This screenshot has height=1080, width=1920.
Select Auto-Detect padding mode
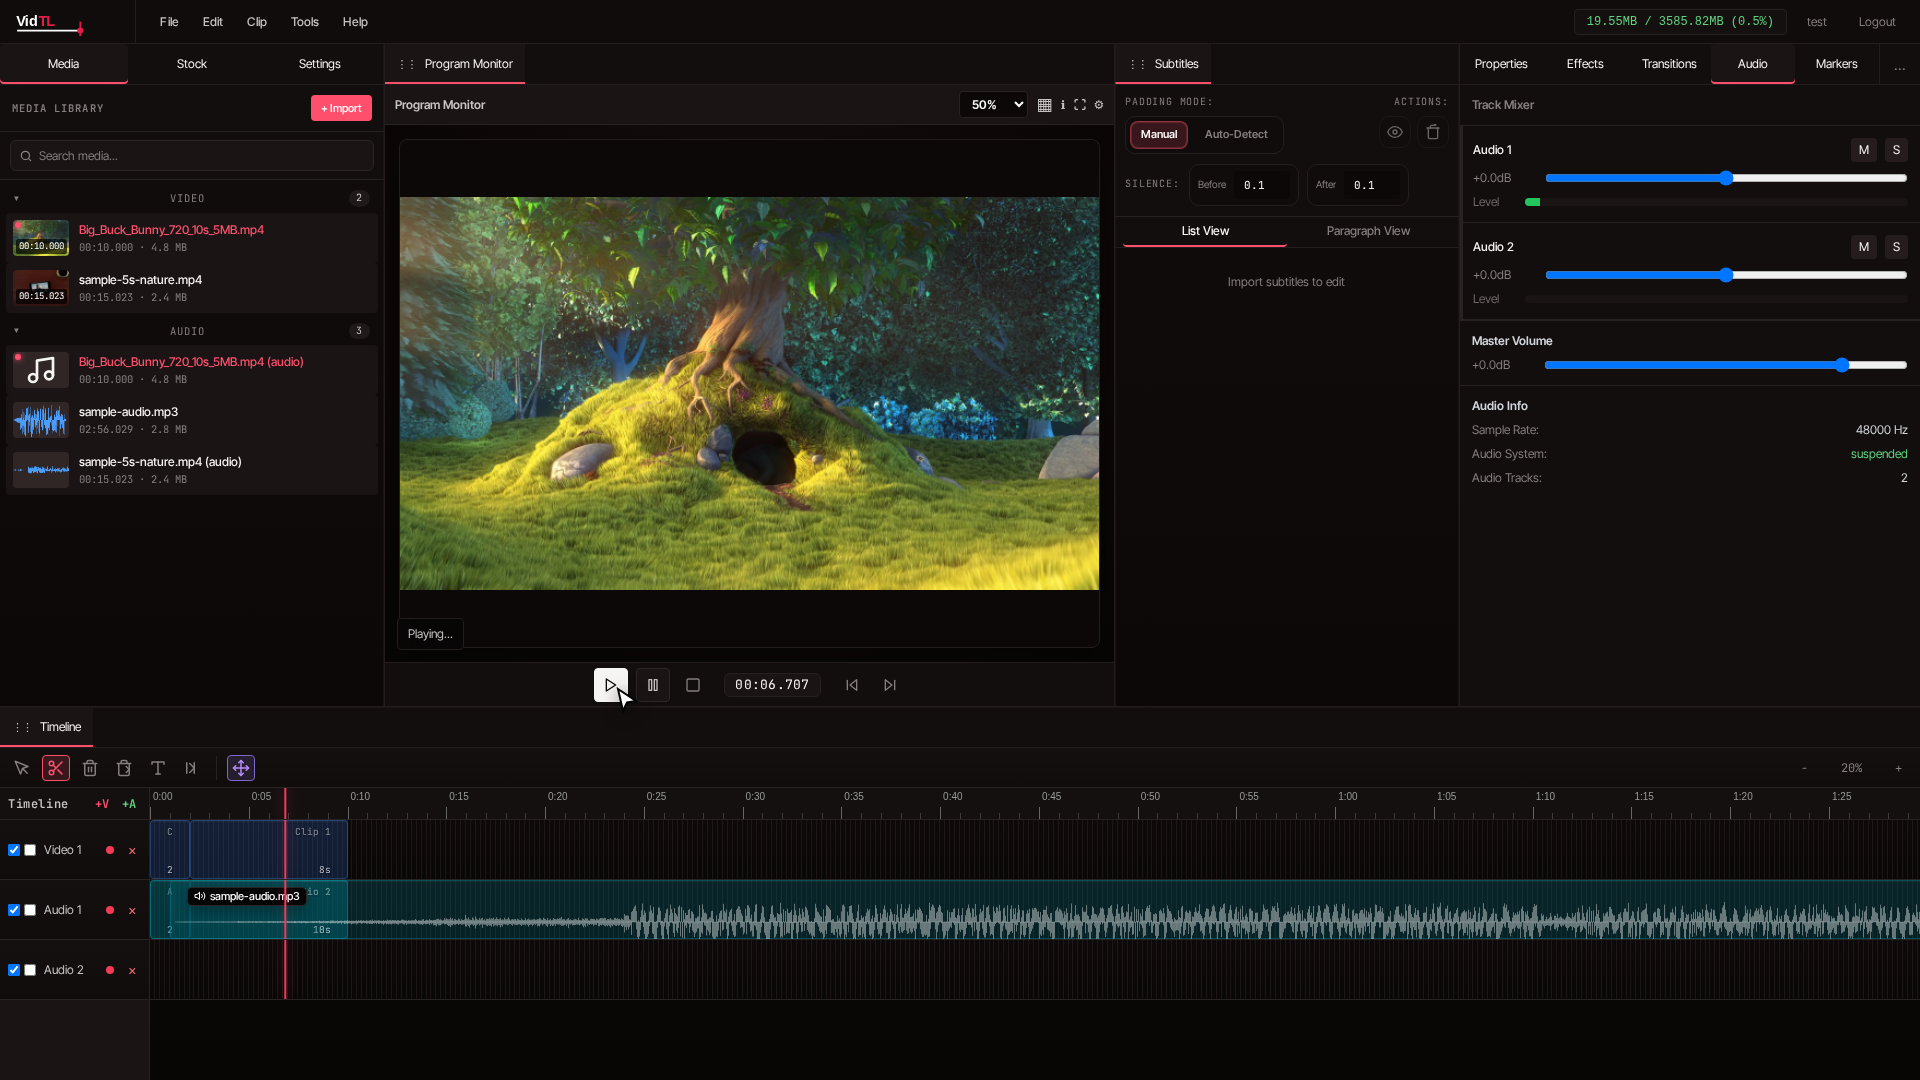coord(1236,134)
